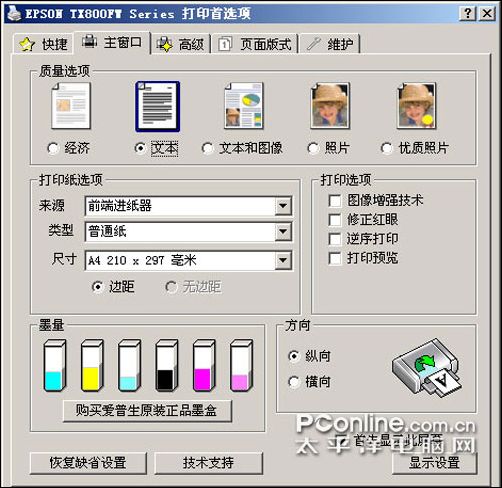
Task: Click the 恢复缺省设置 restore defaults button
Action: 88,463
